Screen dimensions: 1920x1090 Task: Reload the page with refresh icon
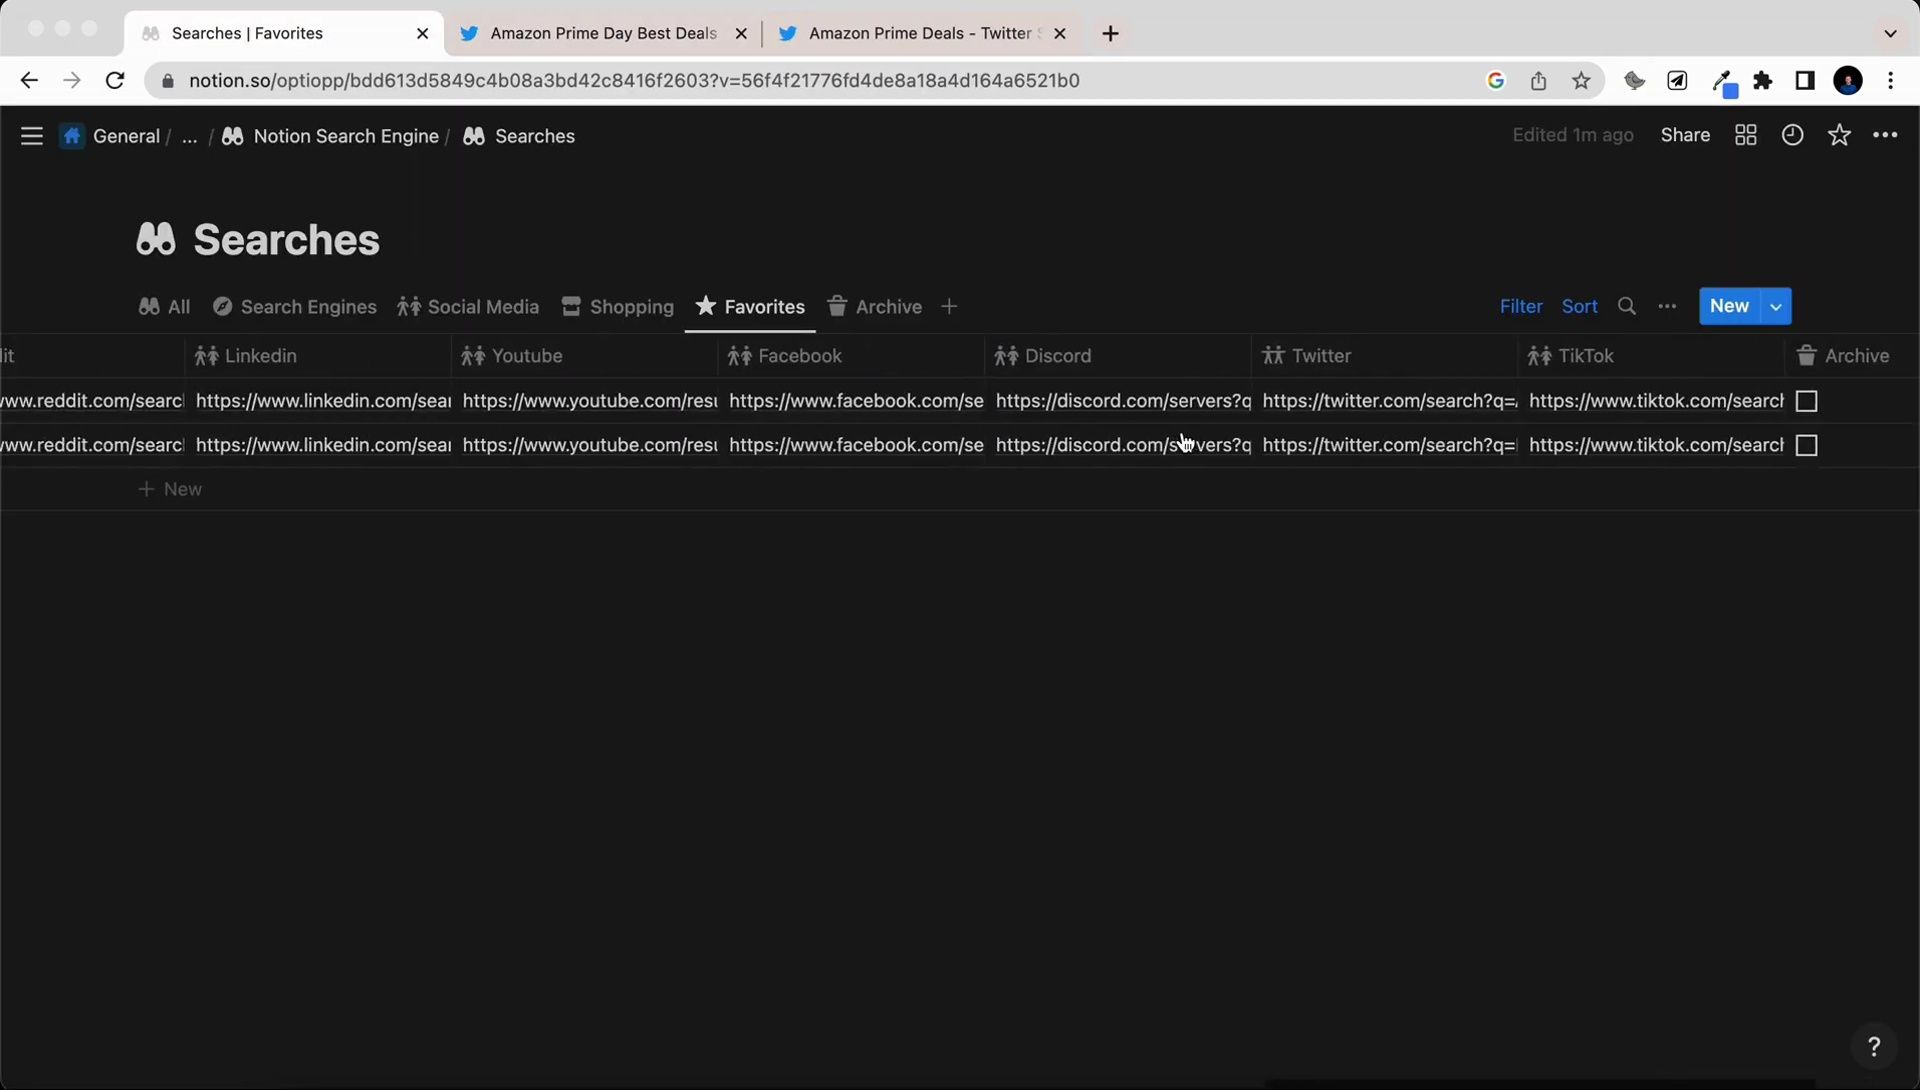click(x=115, y=81)
